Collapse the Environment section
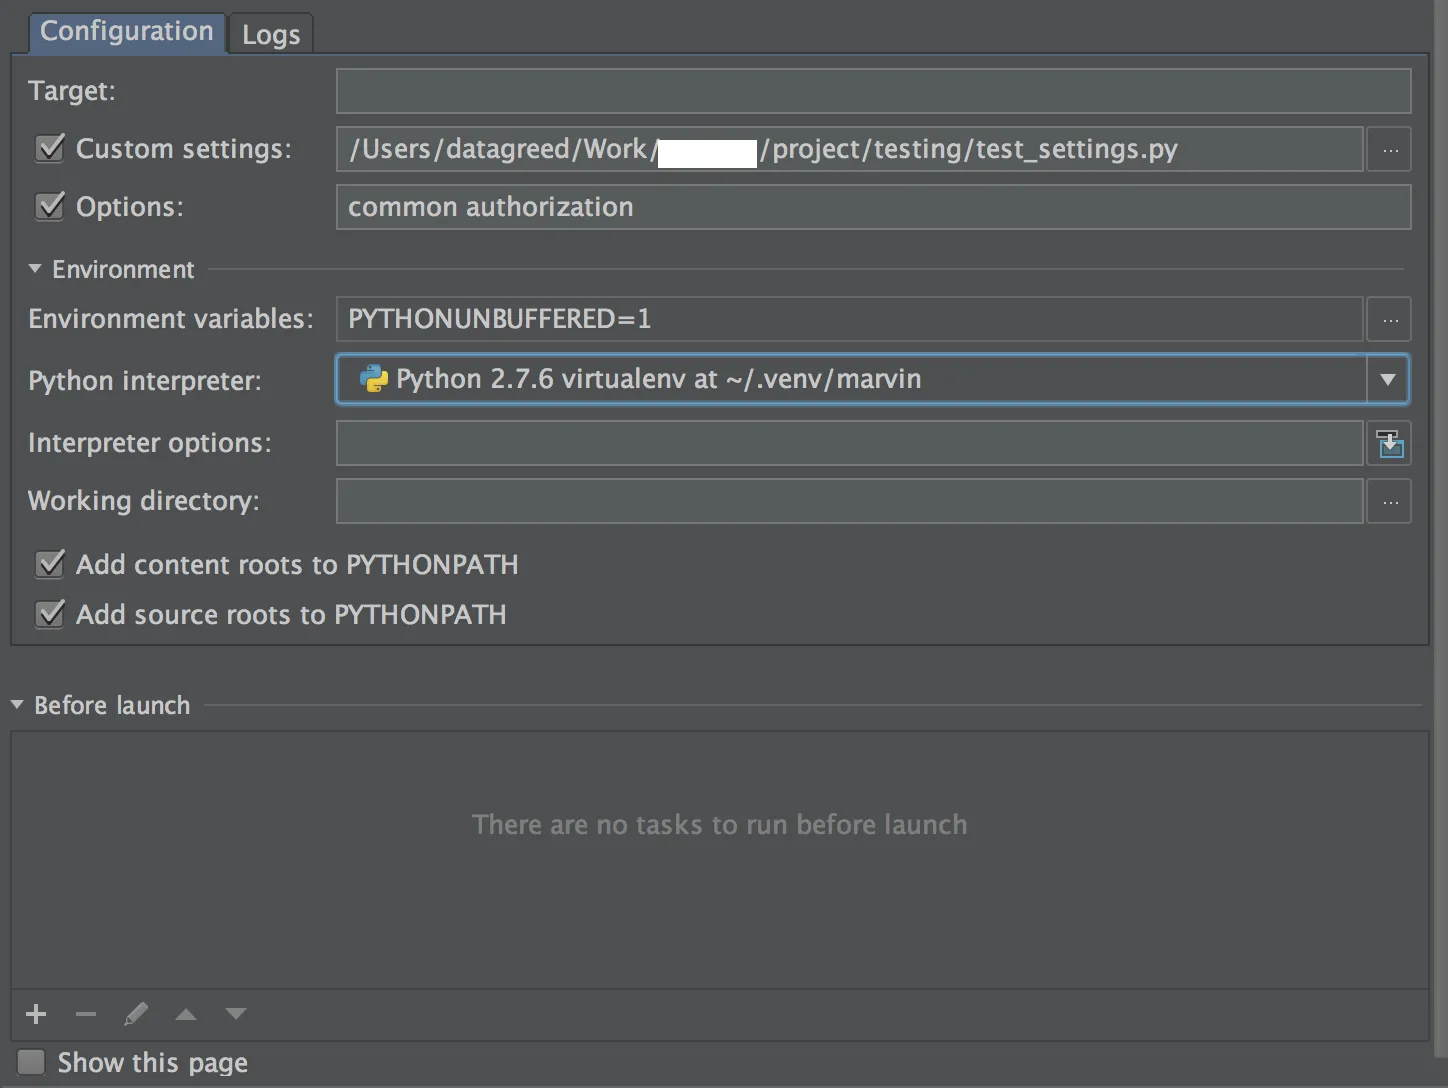Viewport: 1448px width, 1088px height. 35,269
